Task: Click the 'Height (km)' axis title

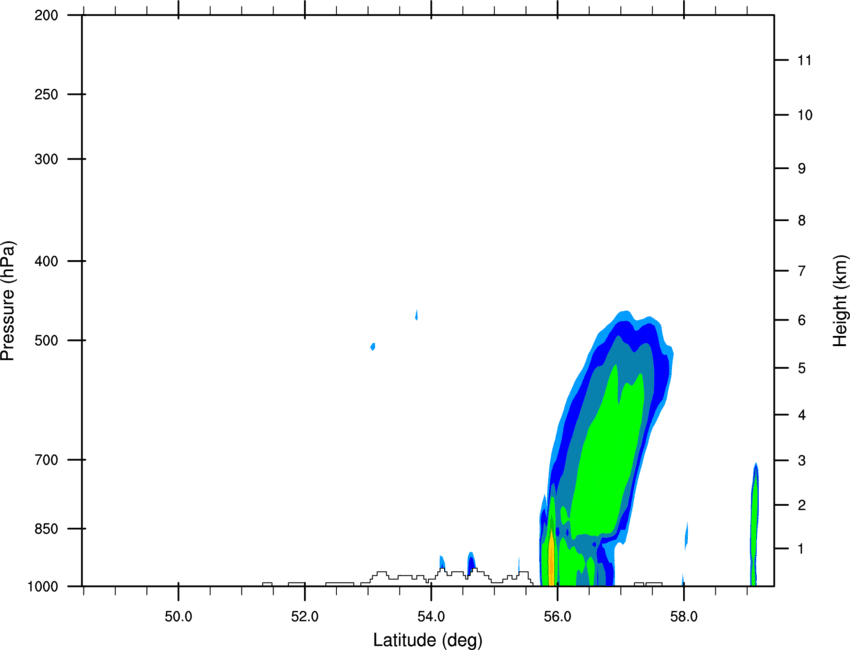Action: click(840, 301)
